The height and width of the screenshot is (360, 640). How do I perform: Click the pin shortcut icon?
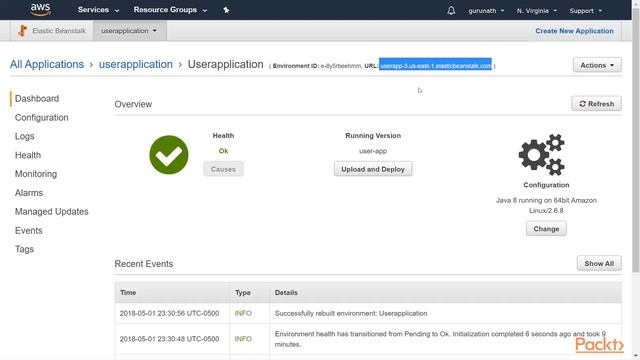pyautogui.click(x=226, y=10)
